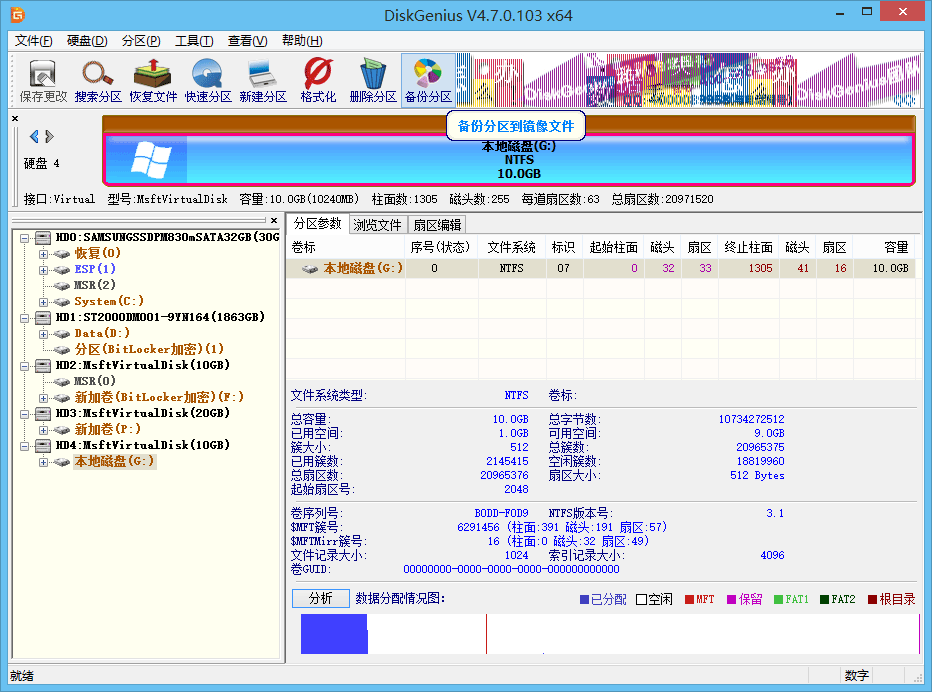Select 本地磁盘(G:) in the tree
This screenshot has height=692, width=932.
coord(114,462)
